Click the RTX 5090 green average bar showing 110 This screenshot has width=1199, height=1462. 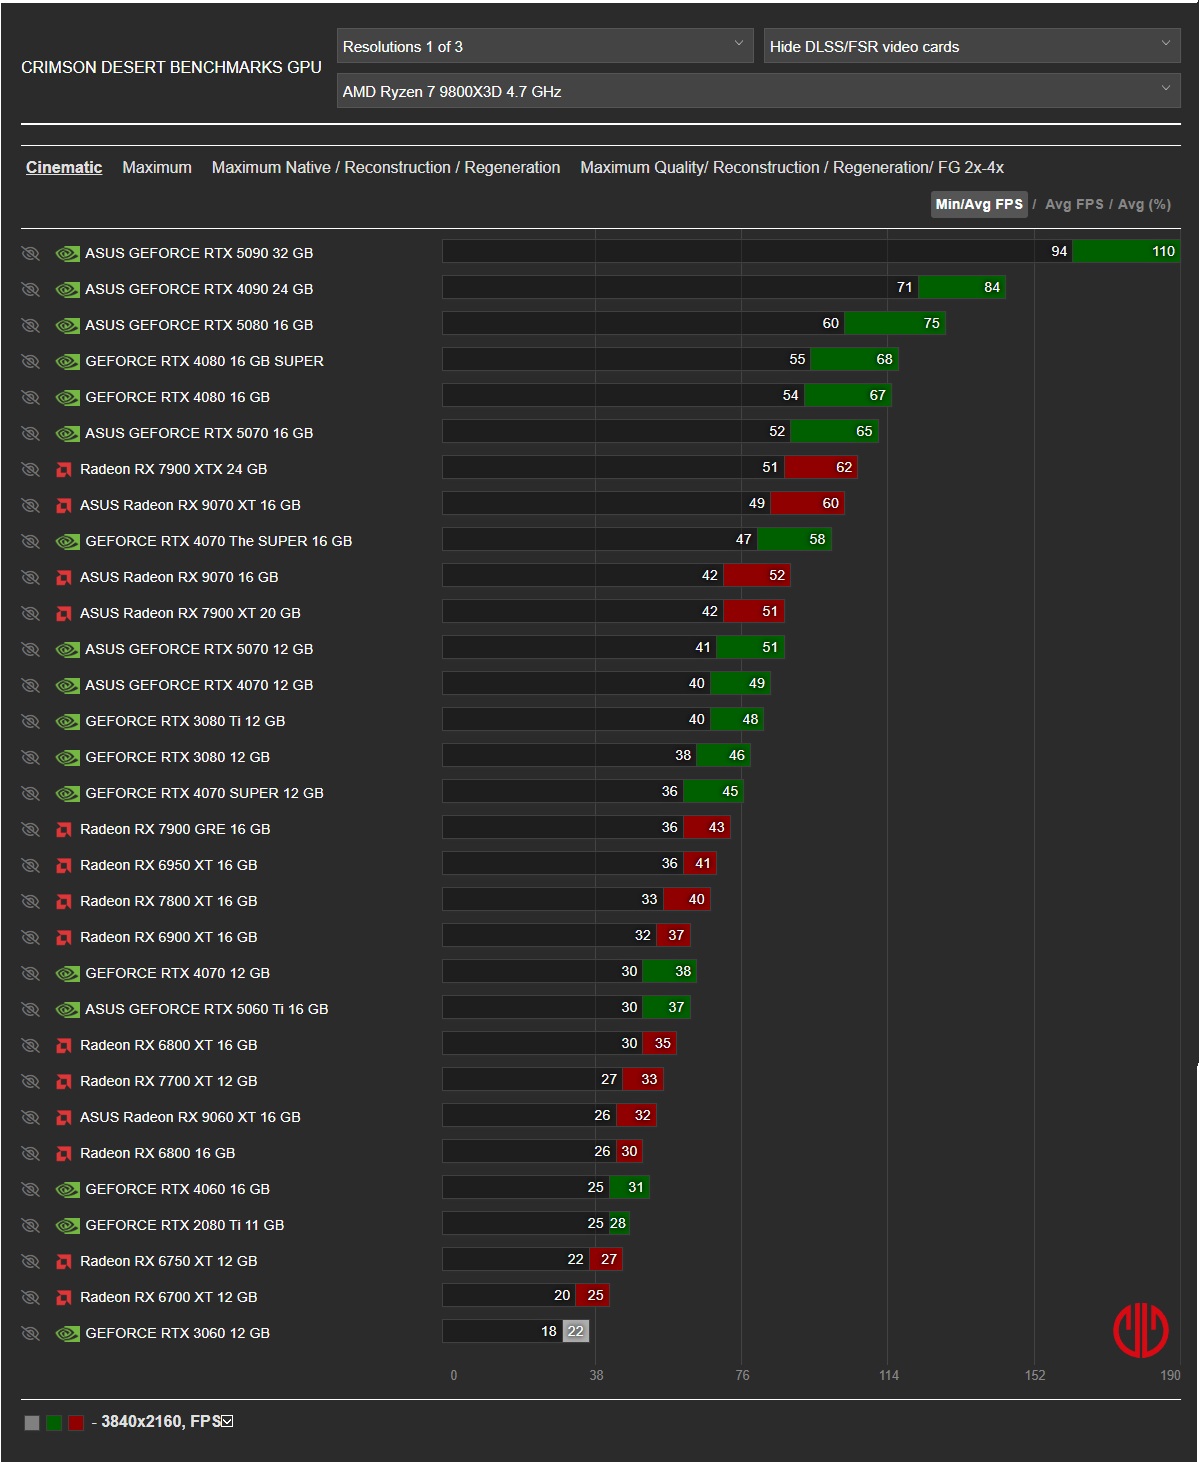coord(1126,251)
